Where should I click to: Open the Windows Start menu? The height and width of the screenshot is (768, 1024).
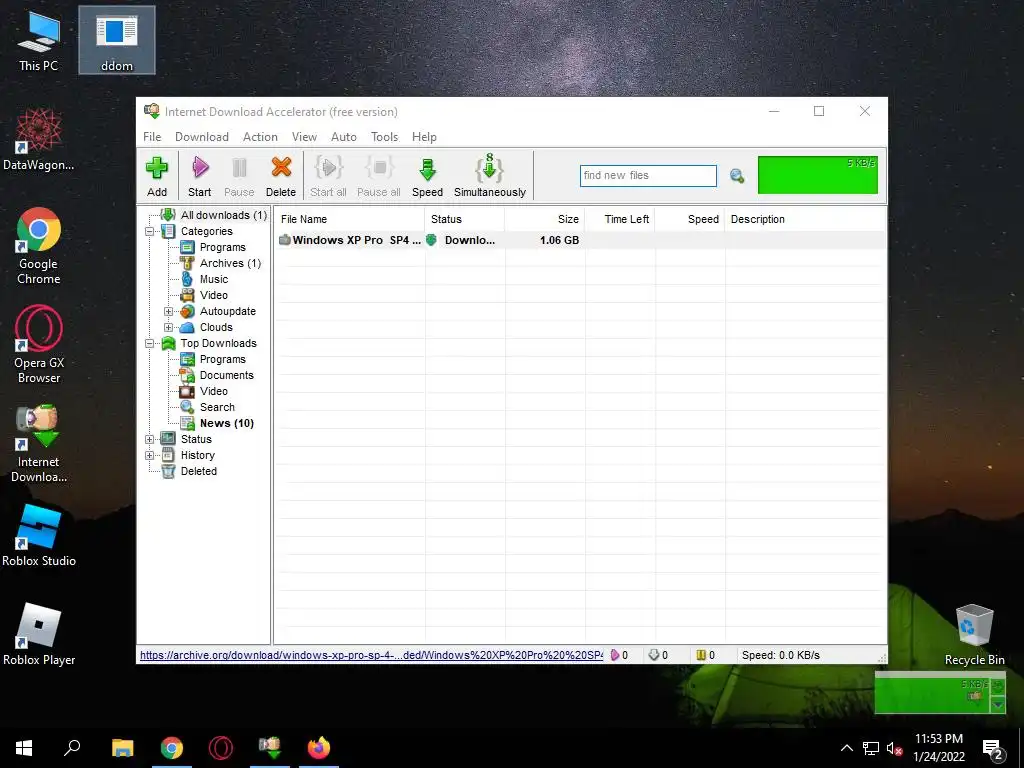(24, 748)
